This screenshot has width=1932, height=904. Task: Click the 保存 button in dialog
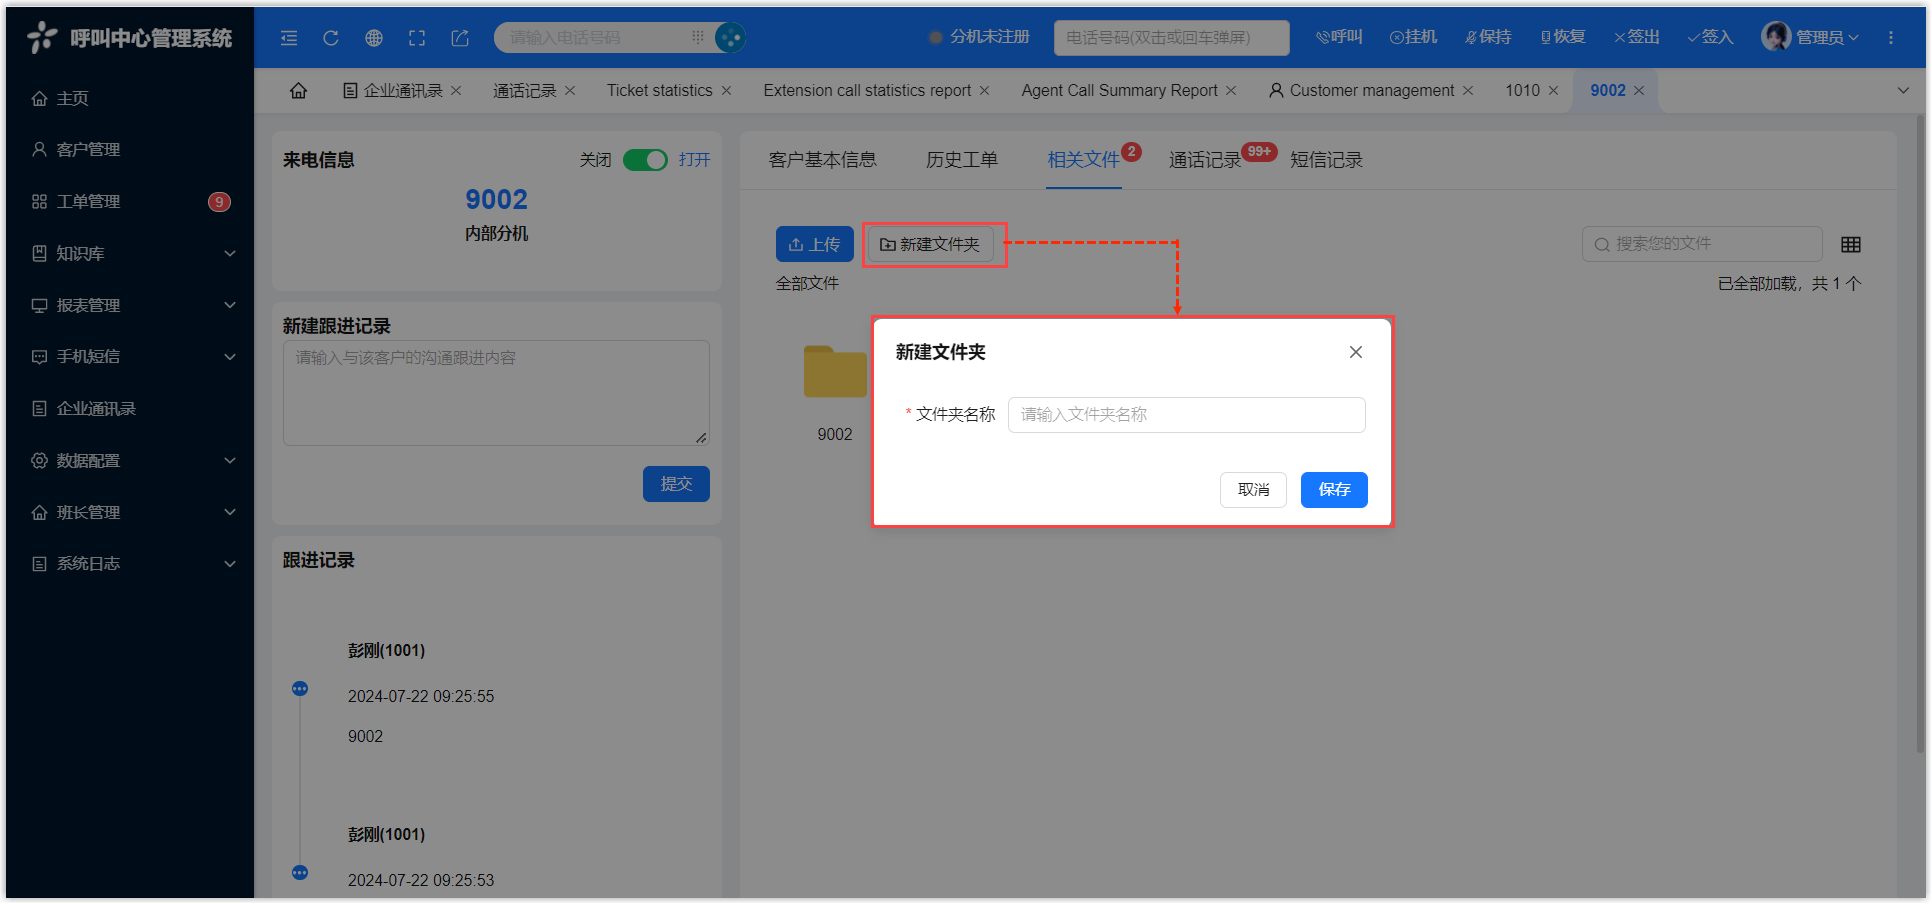pos(1333,490)
